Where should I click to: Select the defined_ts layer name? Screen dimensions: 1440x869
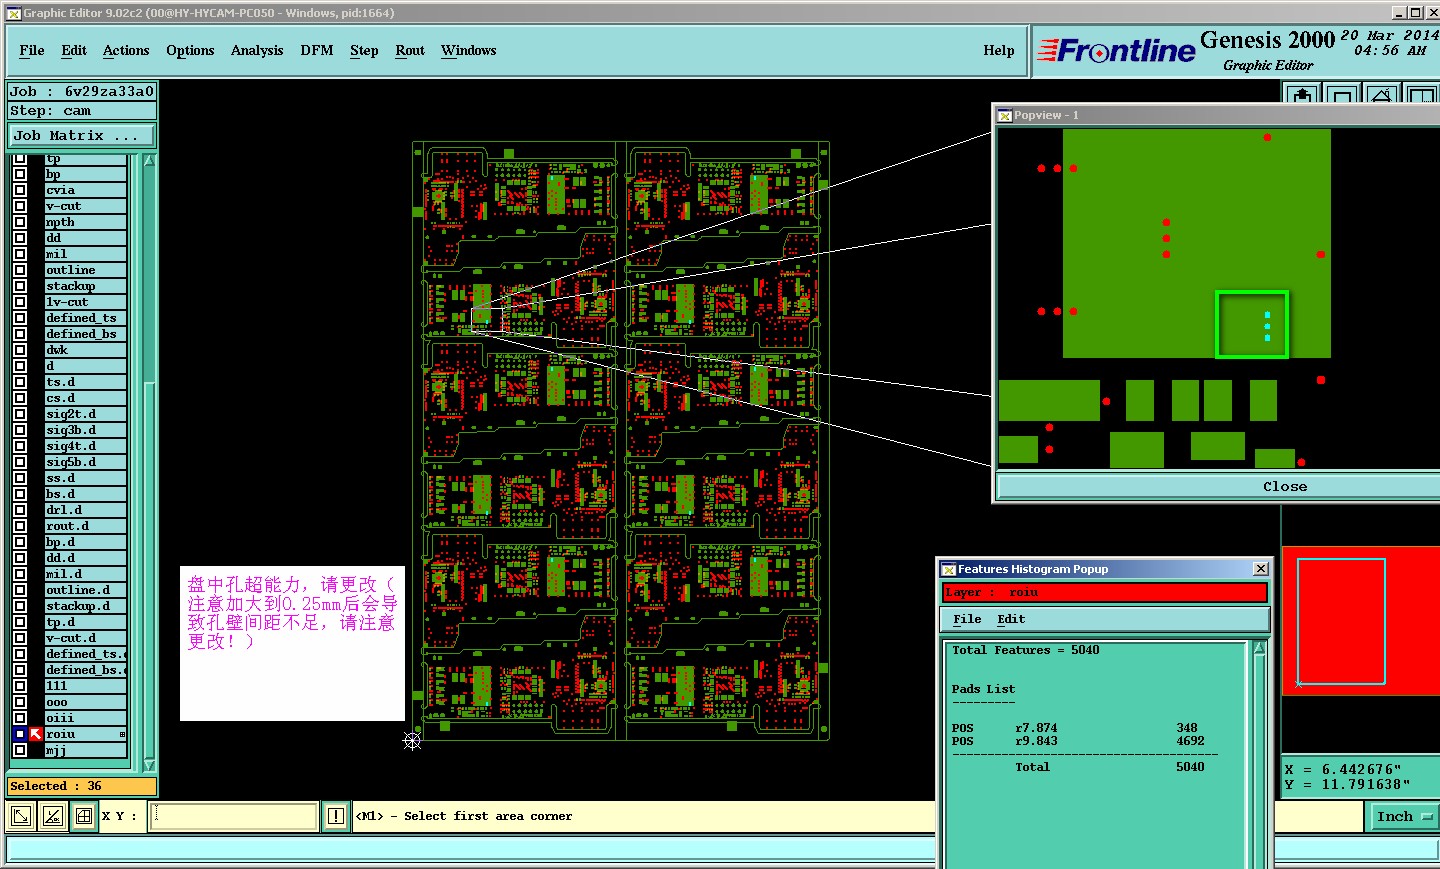click(x=86, y=318)
